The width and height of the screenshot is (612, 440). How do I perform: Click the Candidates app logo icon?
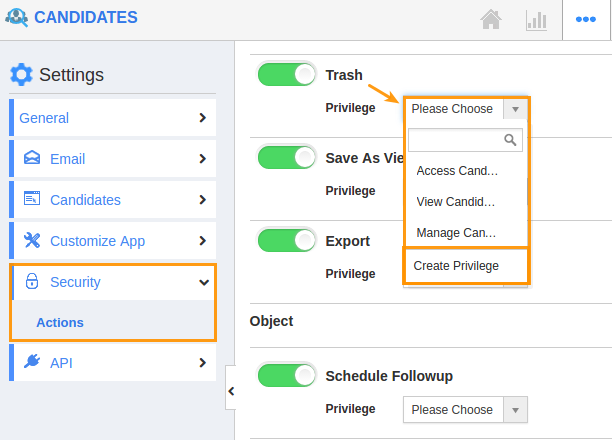16,18
